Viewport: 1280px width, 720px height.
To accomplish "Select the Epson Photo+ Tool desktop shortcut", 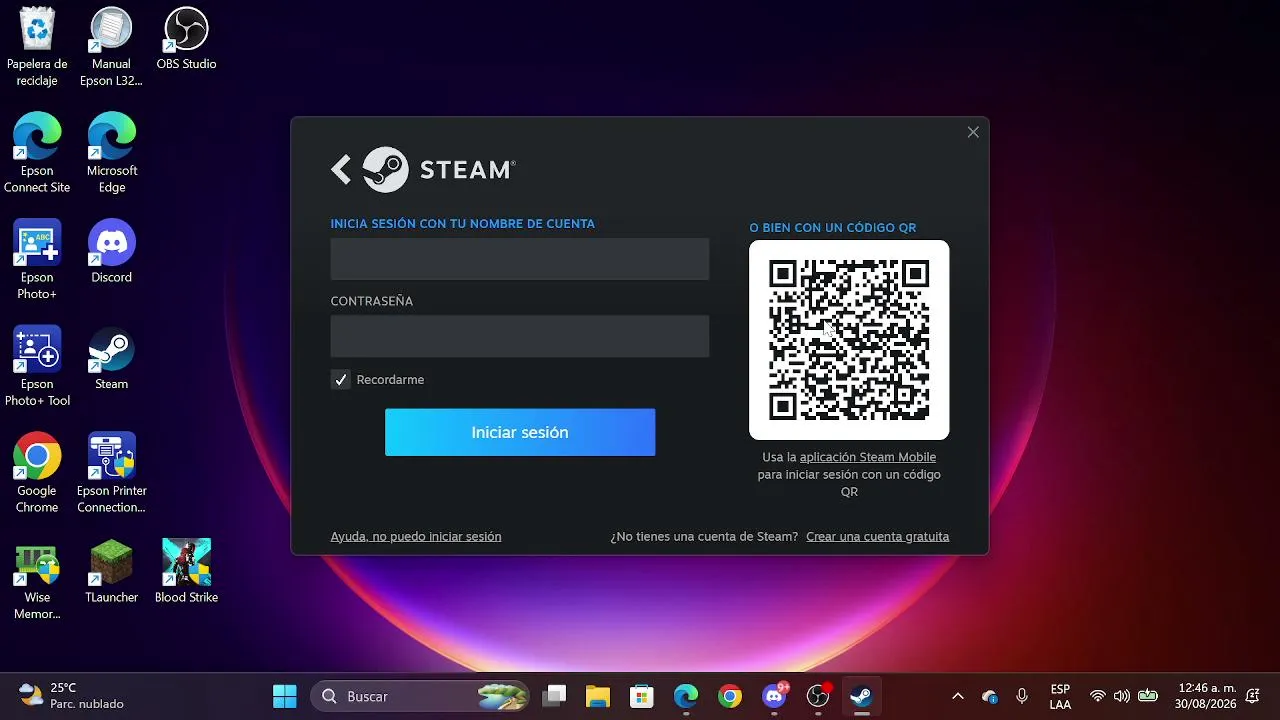I will point(37,367).
